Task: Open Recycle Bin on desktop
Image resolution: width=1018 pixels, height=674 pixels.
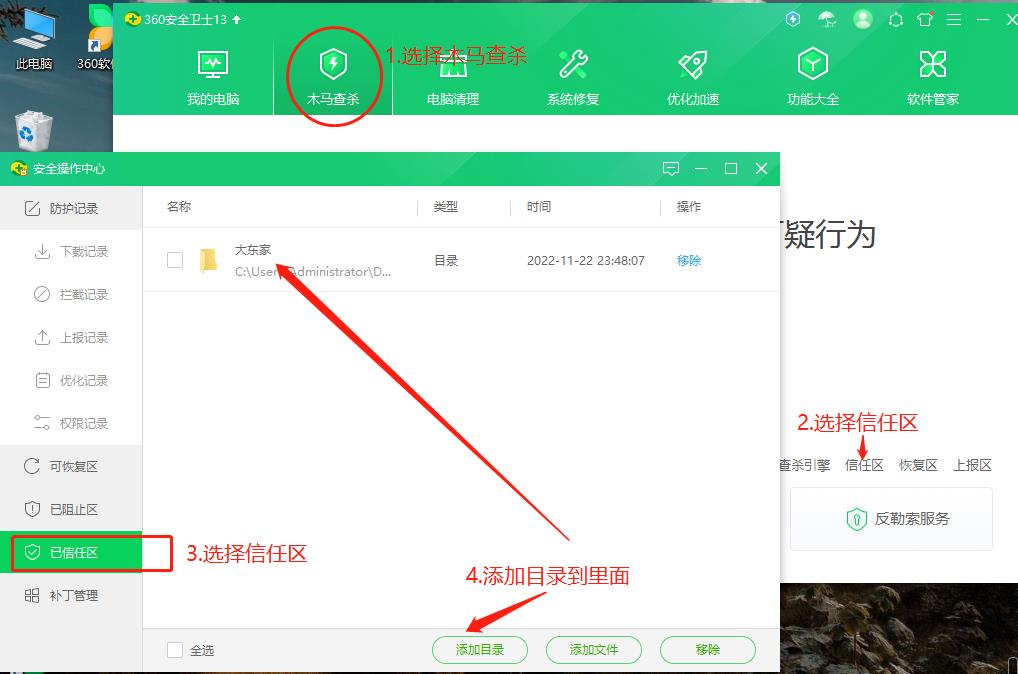Action: 35,130
